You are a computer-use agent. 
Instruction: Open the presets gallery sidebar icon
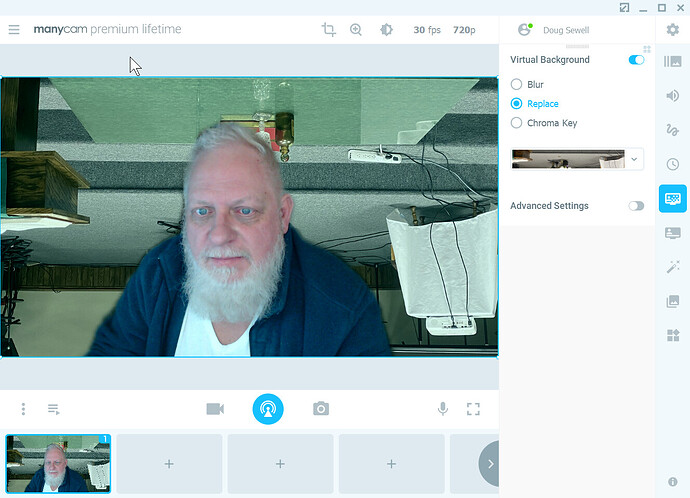(x=672, y=61)
